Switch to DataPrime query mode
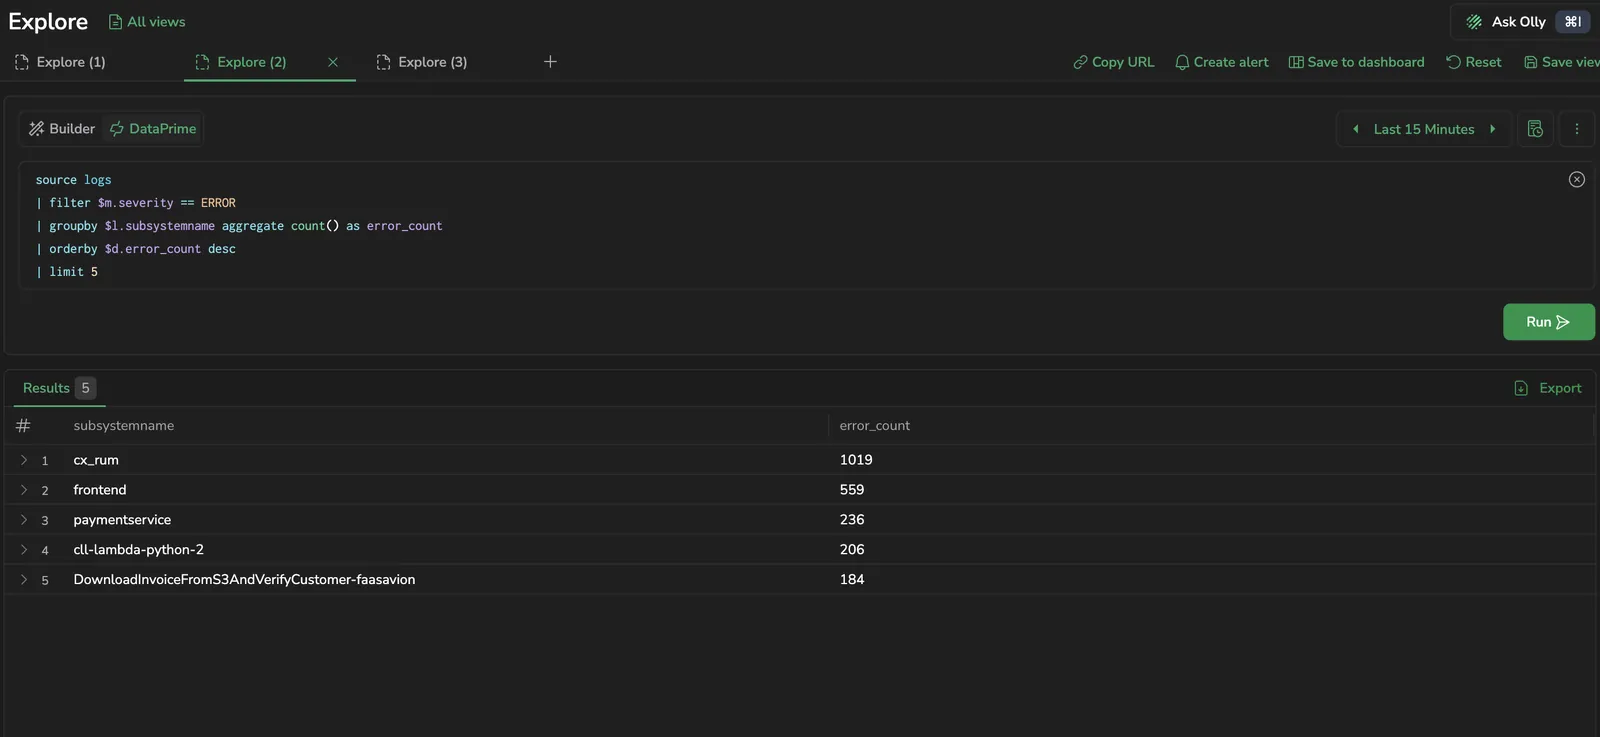Image resolution: width=1600 pixels, height=737 pixels. [x=153, y=129]
